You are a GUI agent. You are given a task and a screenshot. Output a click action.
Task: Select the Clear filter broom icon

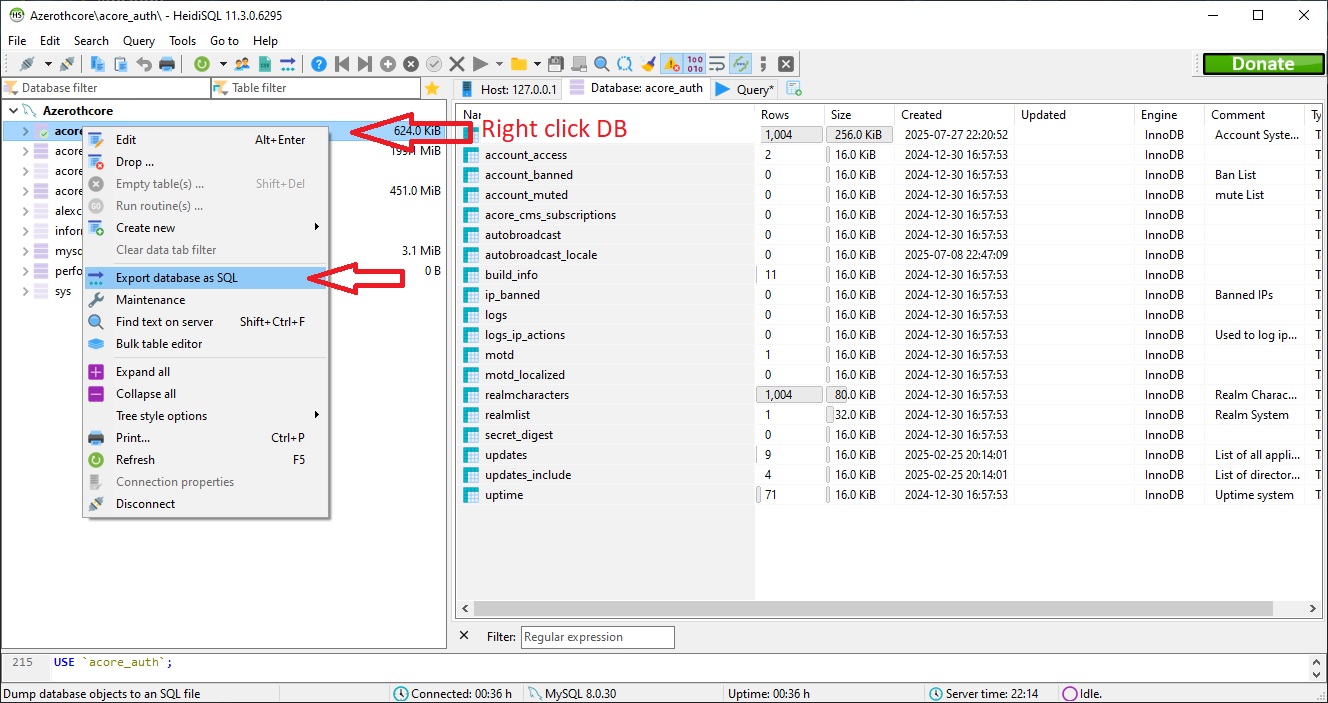point(649,63)
